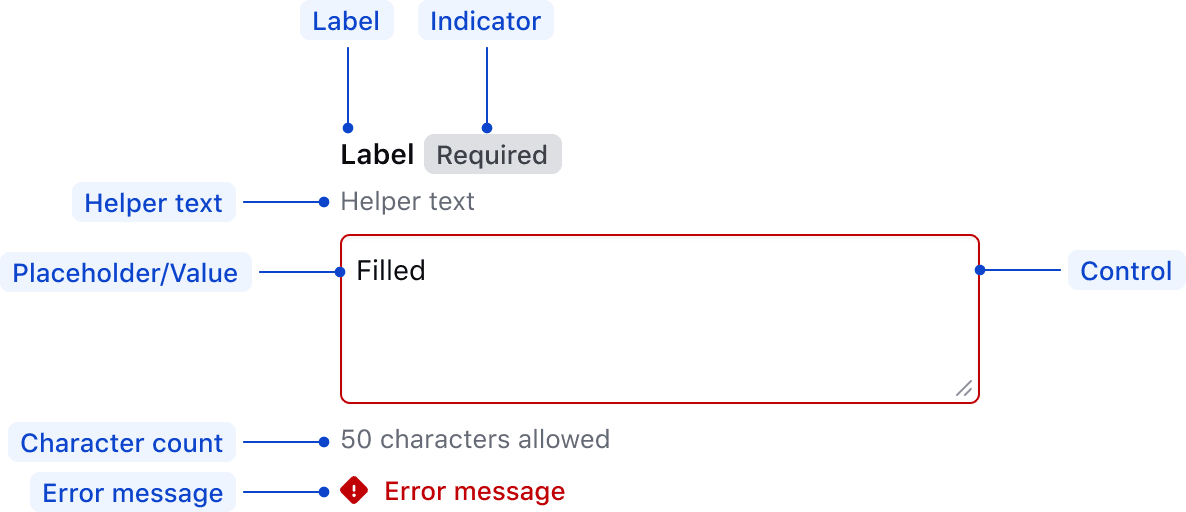Viewport: 1186px width, 512px height.
Task: Select the Indicator annotation tag
Action: 485,21
